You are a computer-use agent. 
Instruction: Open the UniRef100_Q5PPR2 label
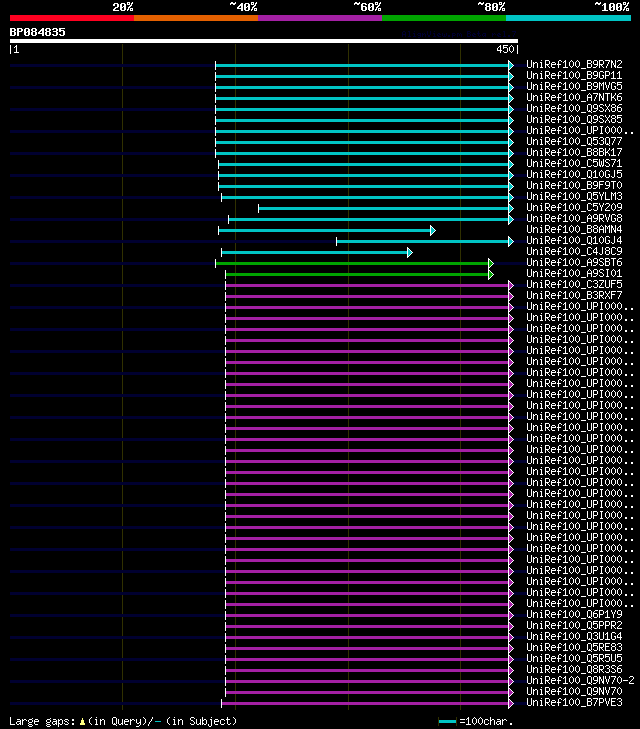(574, 625)
